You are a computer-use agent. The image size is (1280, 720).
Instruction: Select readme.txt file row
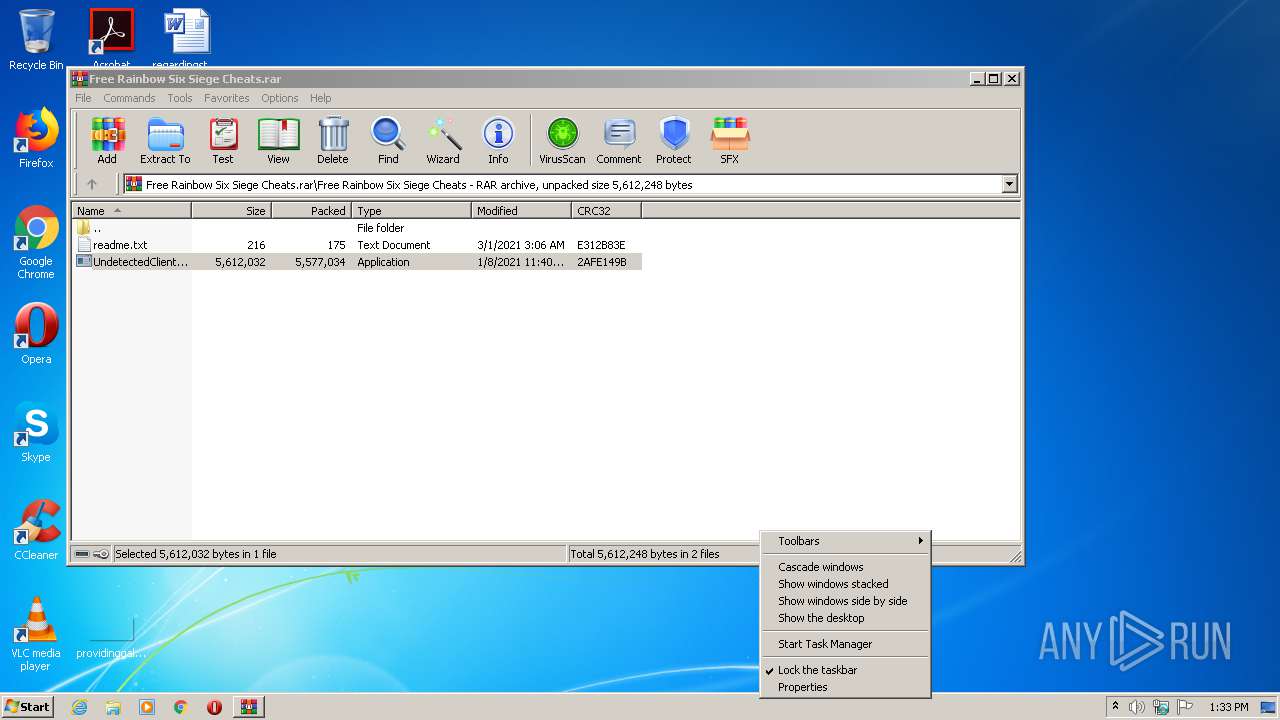click(x=357, y=245)
